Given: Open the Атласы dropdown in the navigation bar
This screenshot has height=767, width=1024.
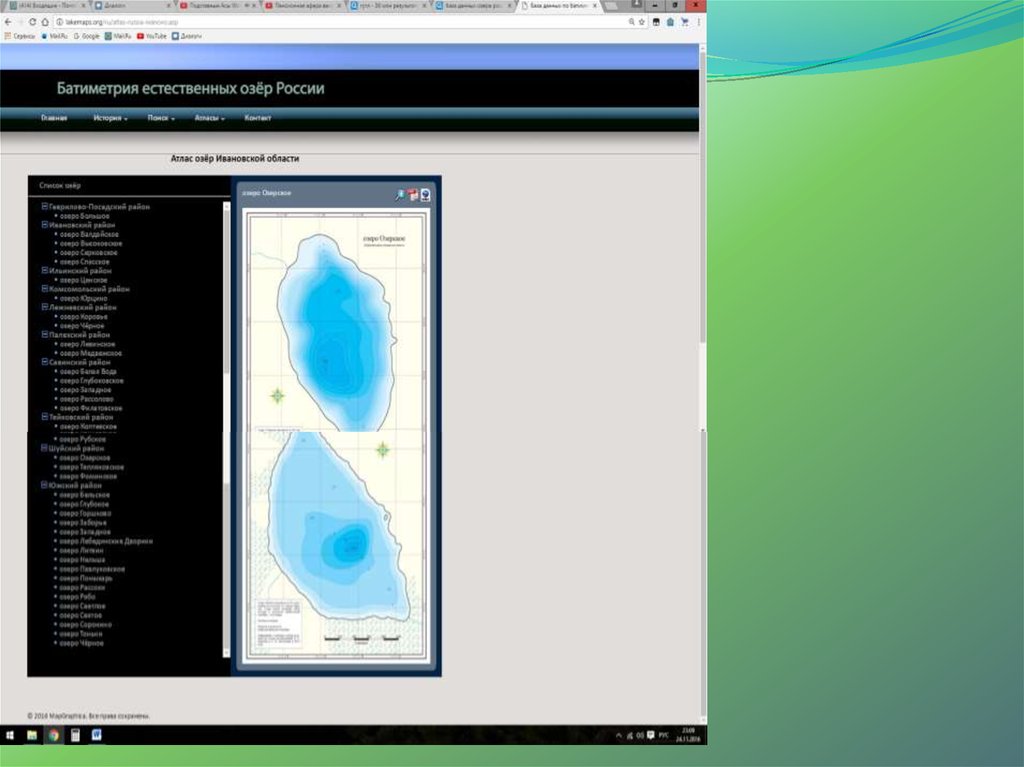Looking at the screenshot, I should [x=209, y=118].
